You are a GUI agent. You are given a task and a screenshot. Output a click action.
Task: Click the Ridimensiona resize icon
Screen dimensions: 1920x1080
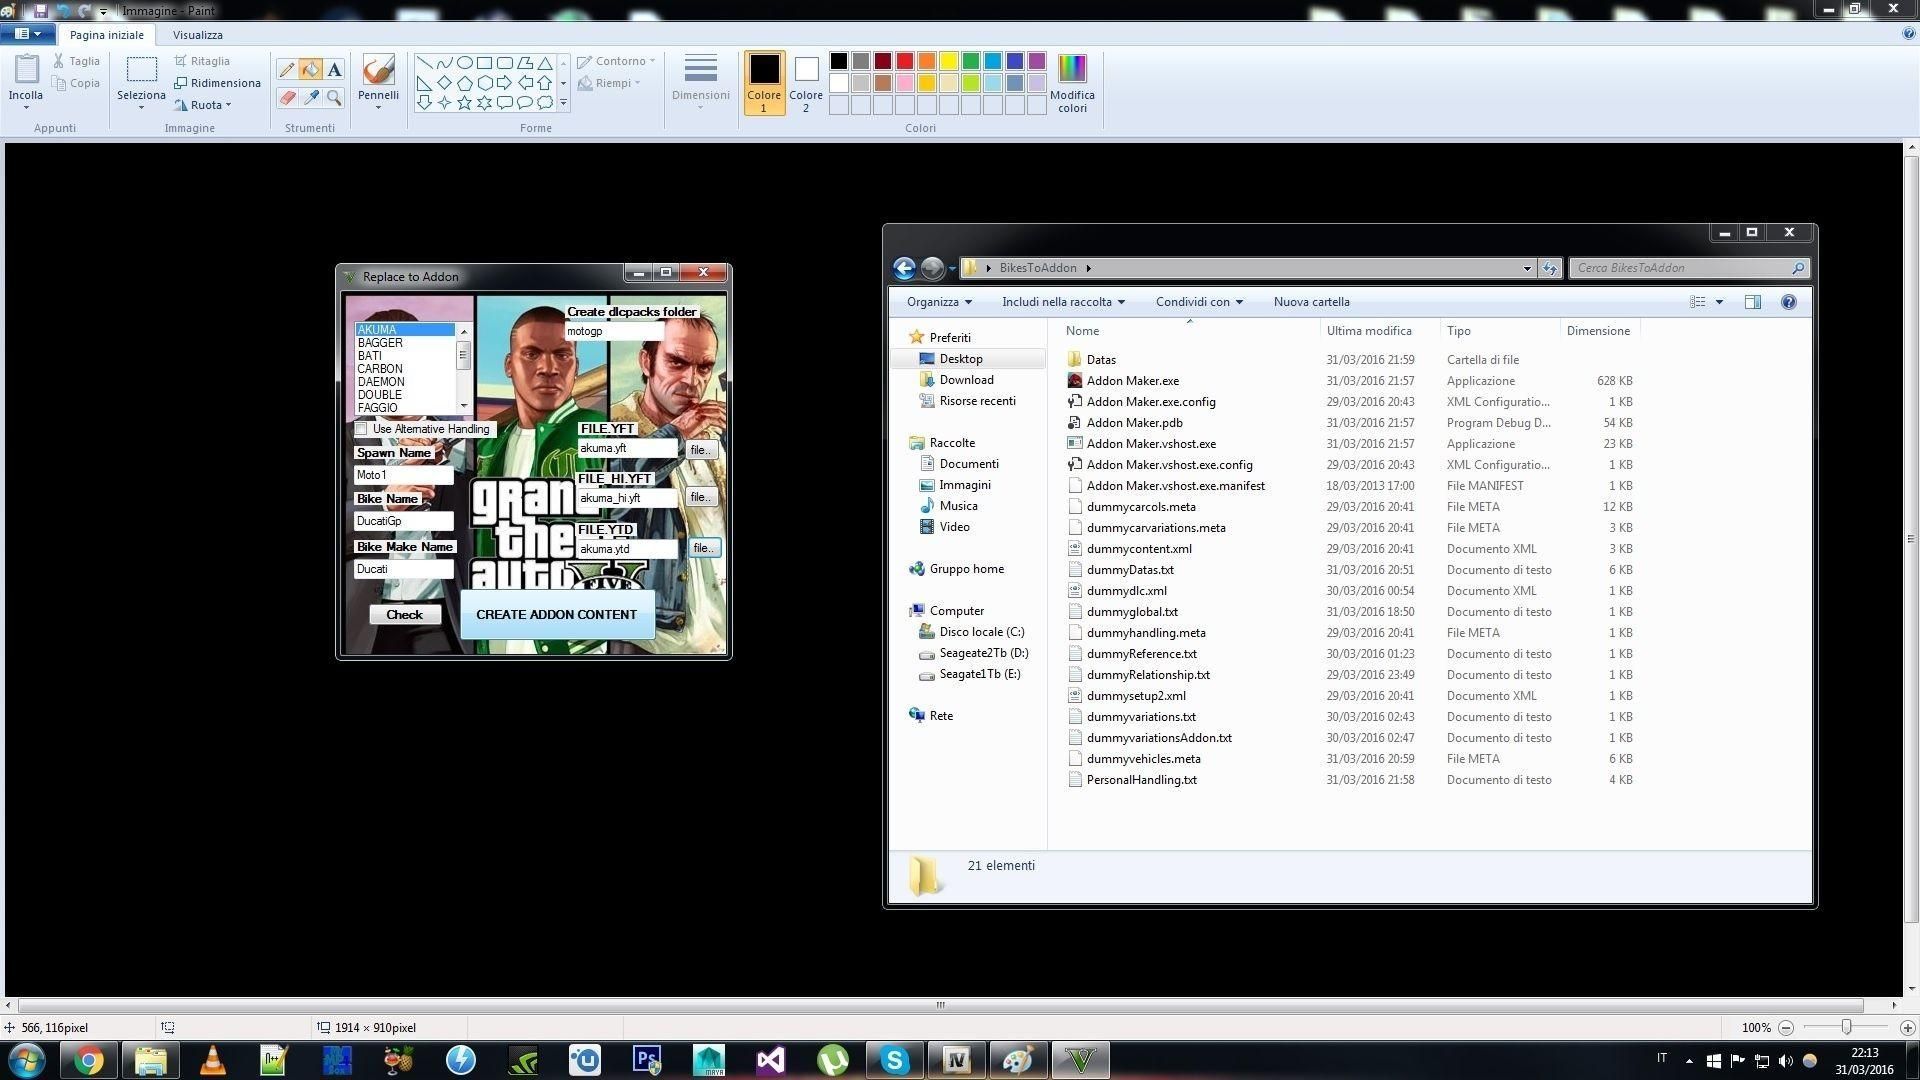click(181, 83)
